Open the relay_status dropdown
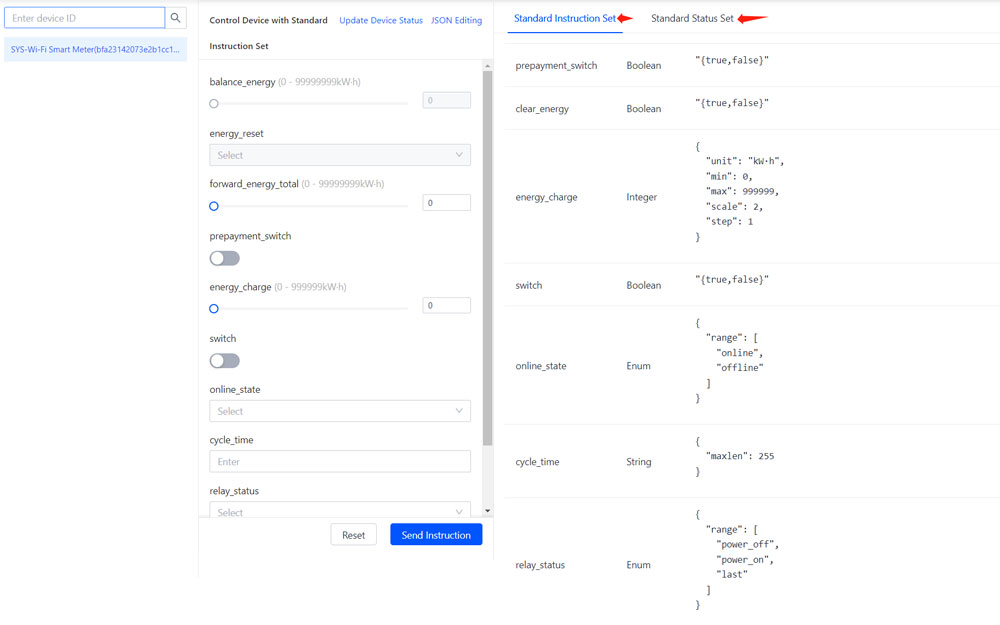This screenshot has height=625, width=1000. [339, 510]
